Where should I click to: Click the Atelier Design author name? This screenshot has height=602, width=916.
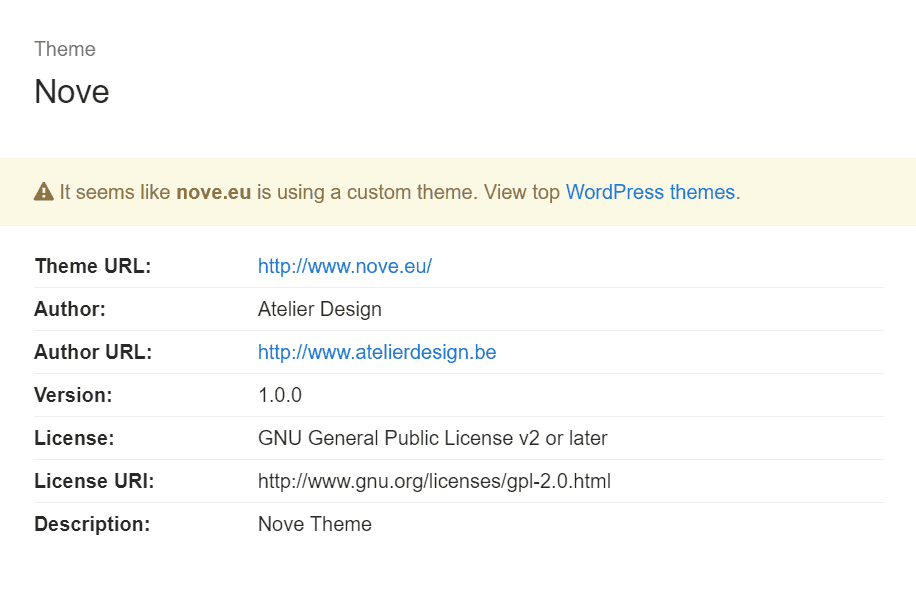320,309
